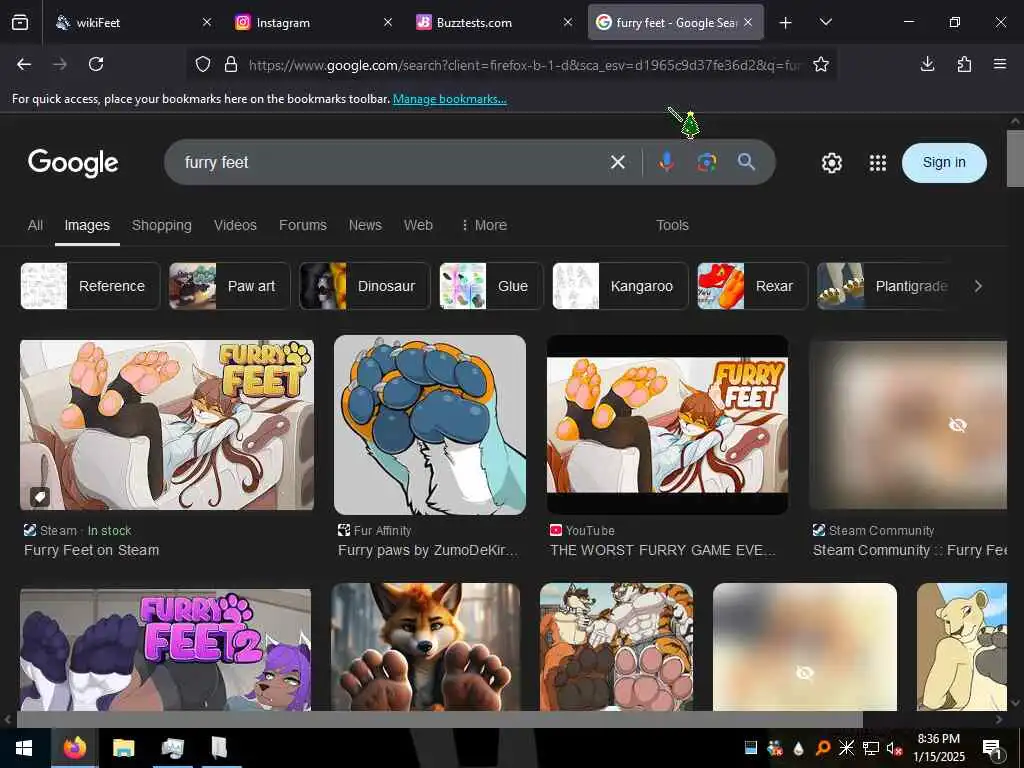Expand the list all tabs chevron

pos(825,23)
